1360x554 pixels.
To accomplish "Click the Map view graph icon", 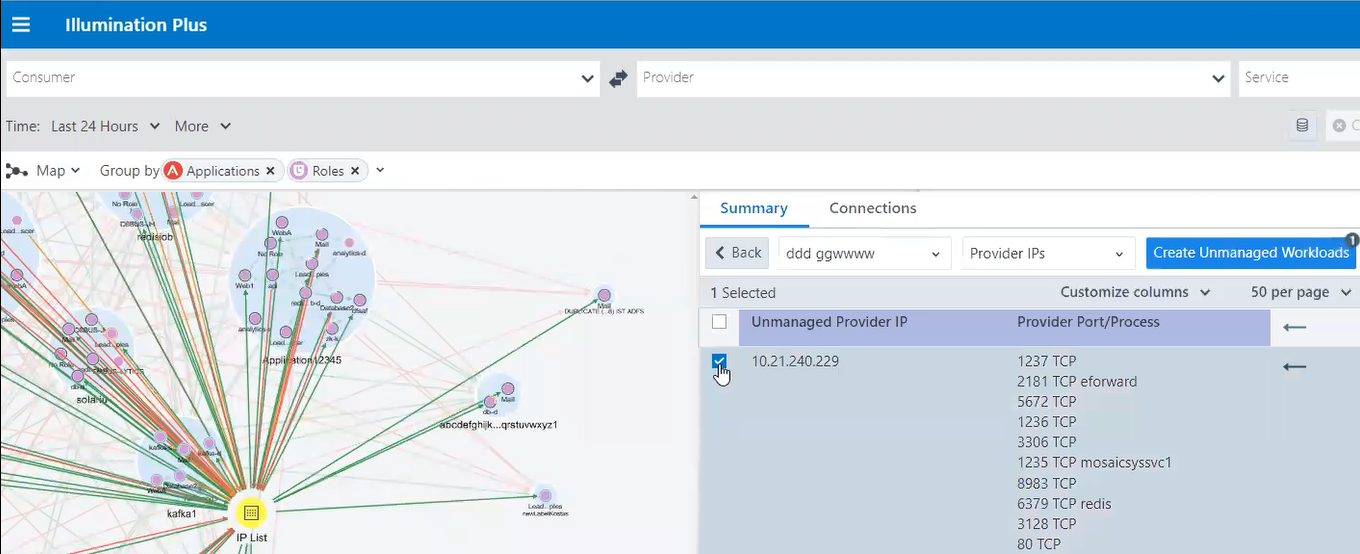I will tap(17, 171).
